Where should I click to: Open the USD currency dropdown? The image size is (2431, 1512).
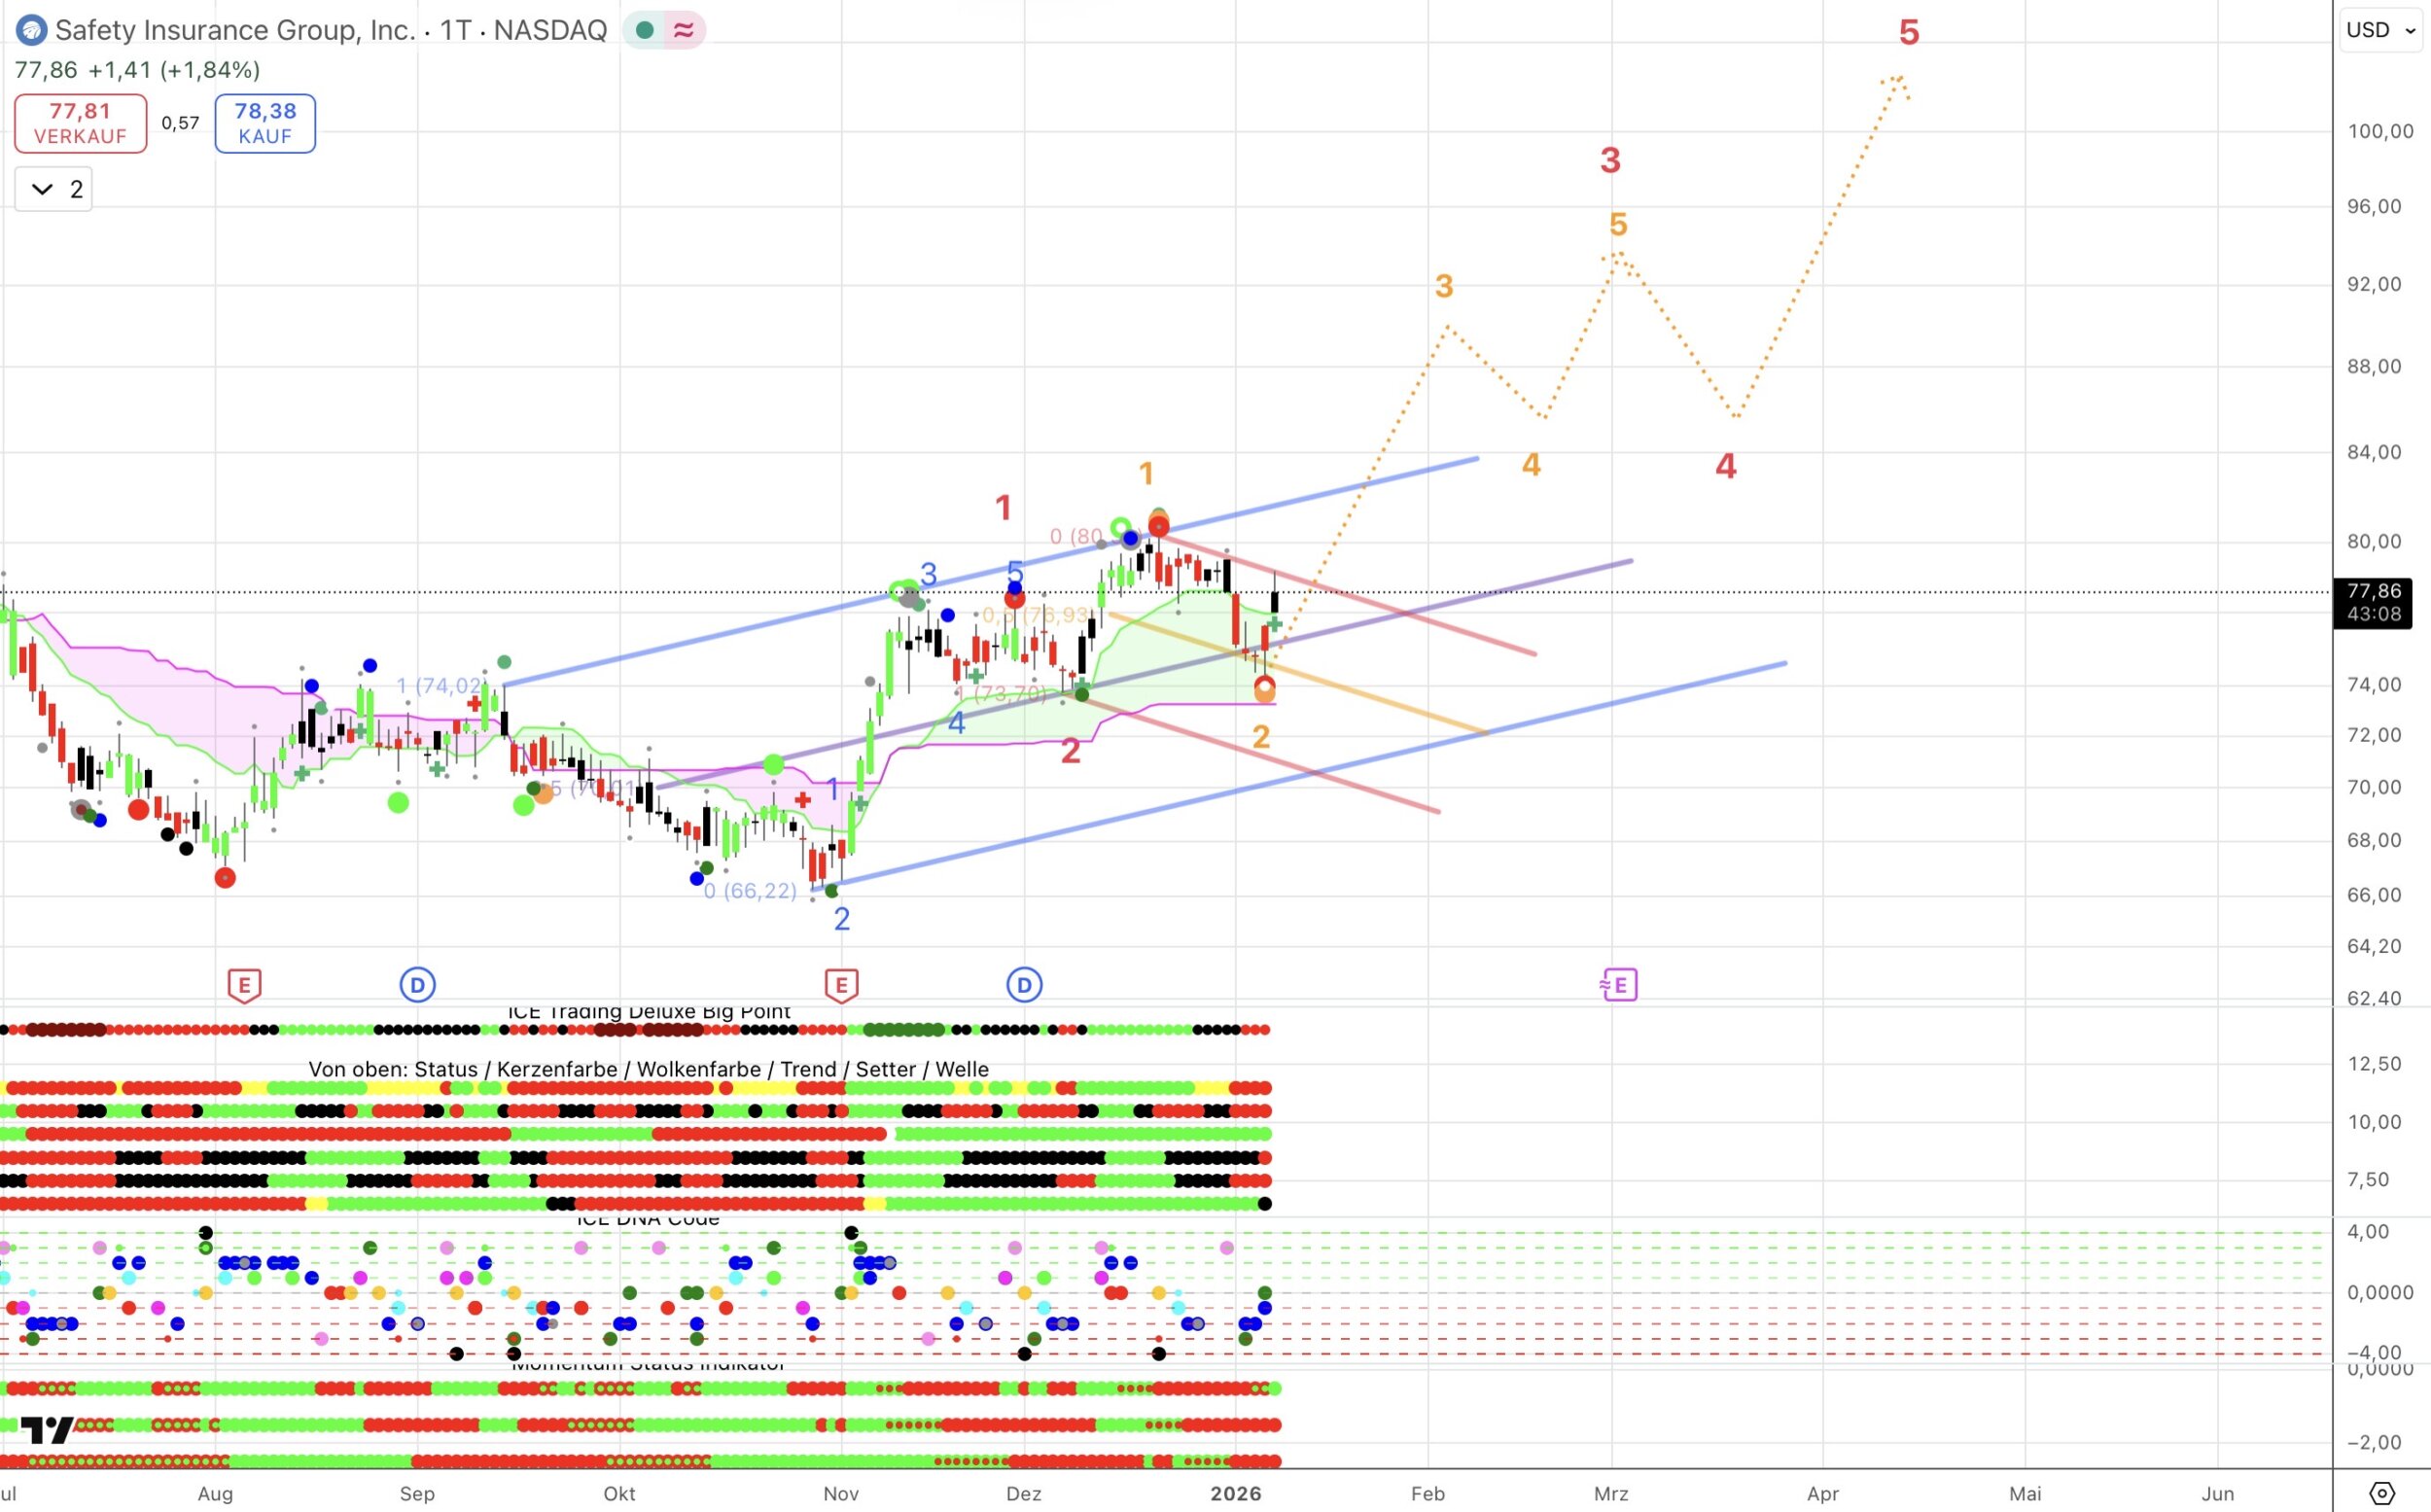point(2380,30)
